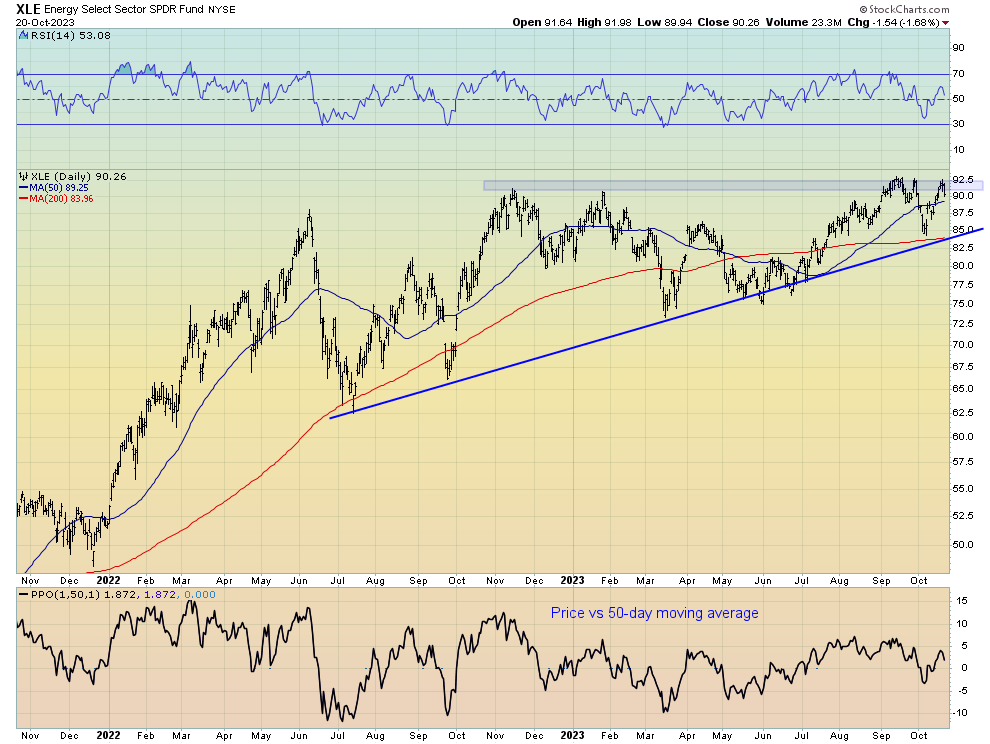Click the 2022 year label on the PPO panel axis
Image resolution: width=990 pixels, height=744 pixels.
pyautogui.click(x=109, y=735)
